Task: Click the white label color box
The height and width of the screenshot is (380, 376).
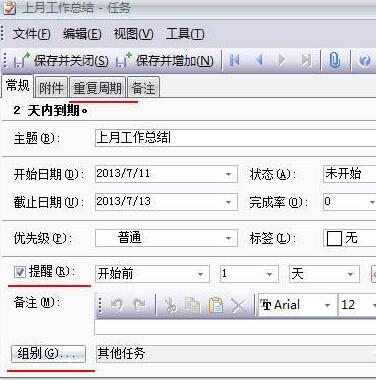Action: (334, 238)
